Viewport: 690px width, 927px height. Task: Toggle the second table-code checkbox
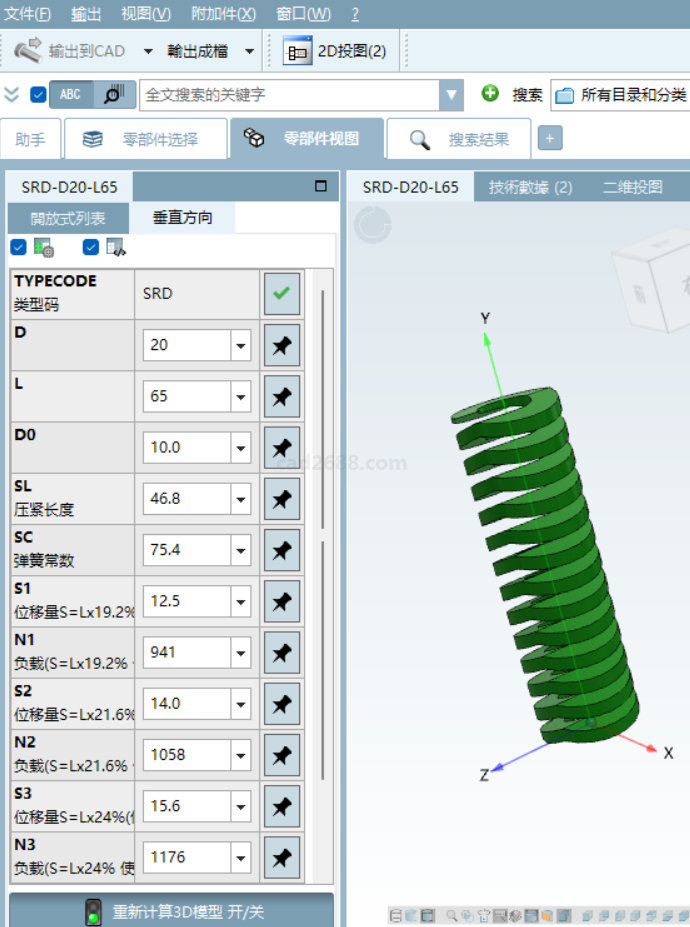(x=91, y=247)
